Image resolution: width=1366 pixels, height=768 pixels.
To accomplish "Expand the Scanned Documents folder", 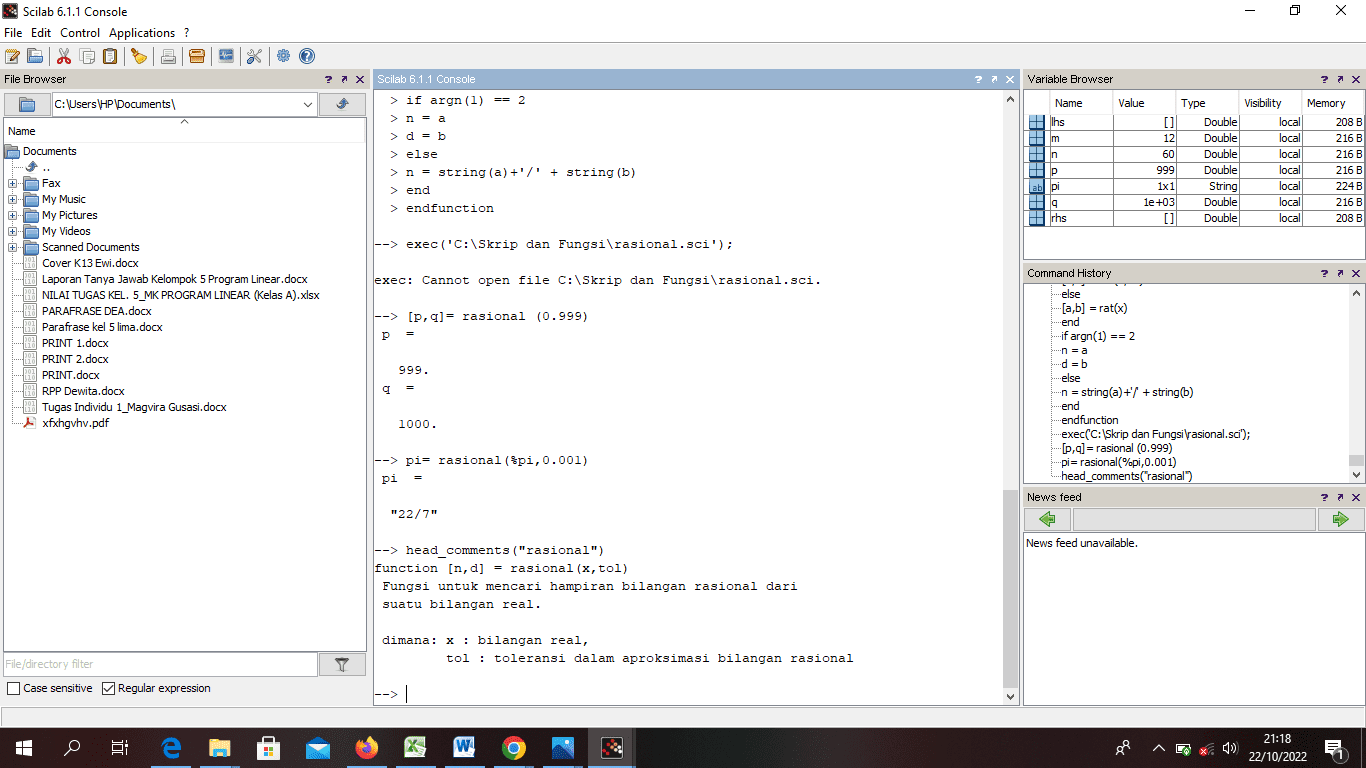I will [x=12, y=247].
